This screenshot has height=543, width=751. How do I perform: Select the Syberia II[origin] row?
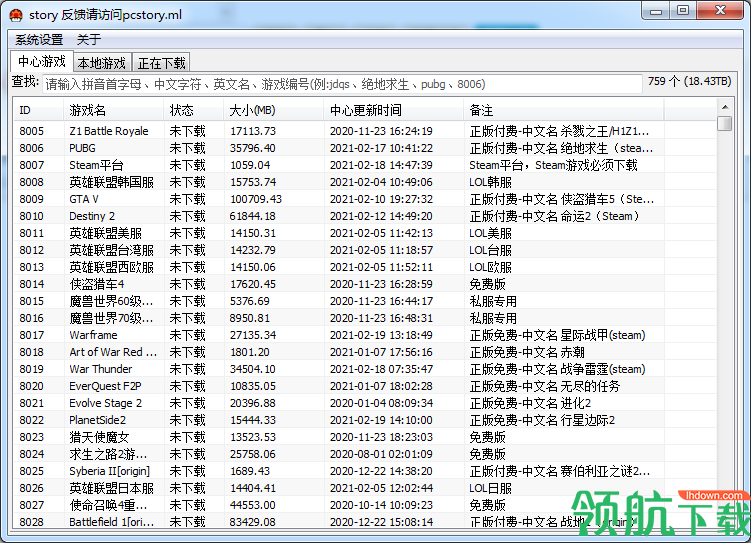pos(365,471)
